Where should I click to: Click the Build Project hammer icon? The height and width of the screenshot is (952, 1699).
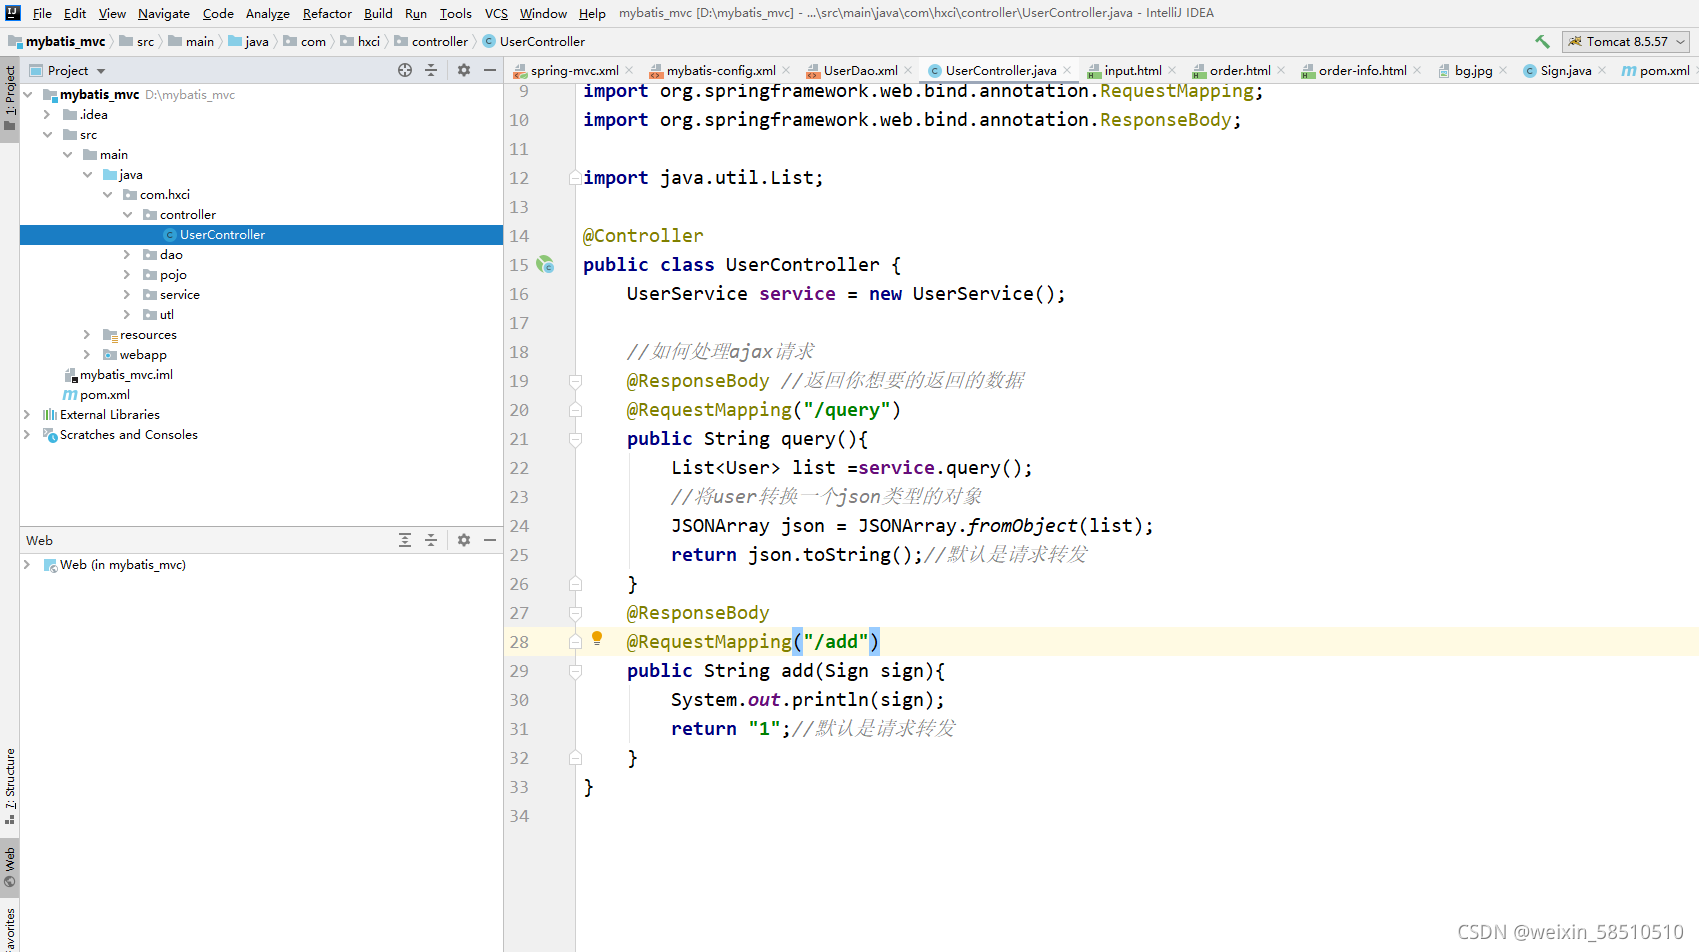(1542, 41)
